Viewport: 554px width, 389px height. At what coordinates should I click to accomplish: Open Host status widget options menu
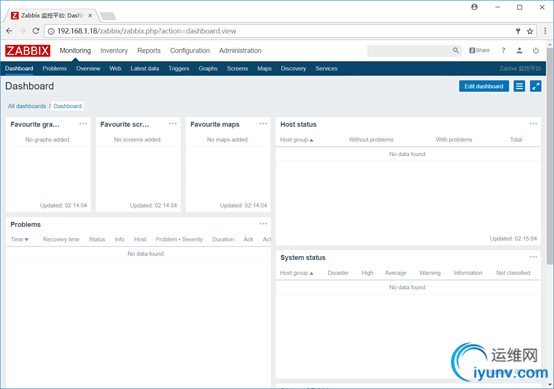(533, 124)
